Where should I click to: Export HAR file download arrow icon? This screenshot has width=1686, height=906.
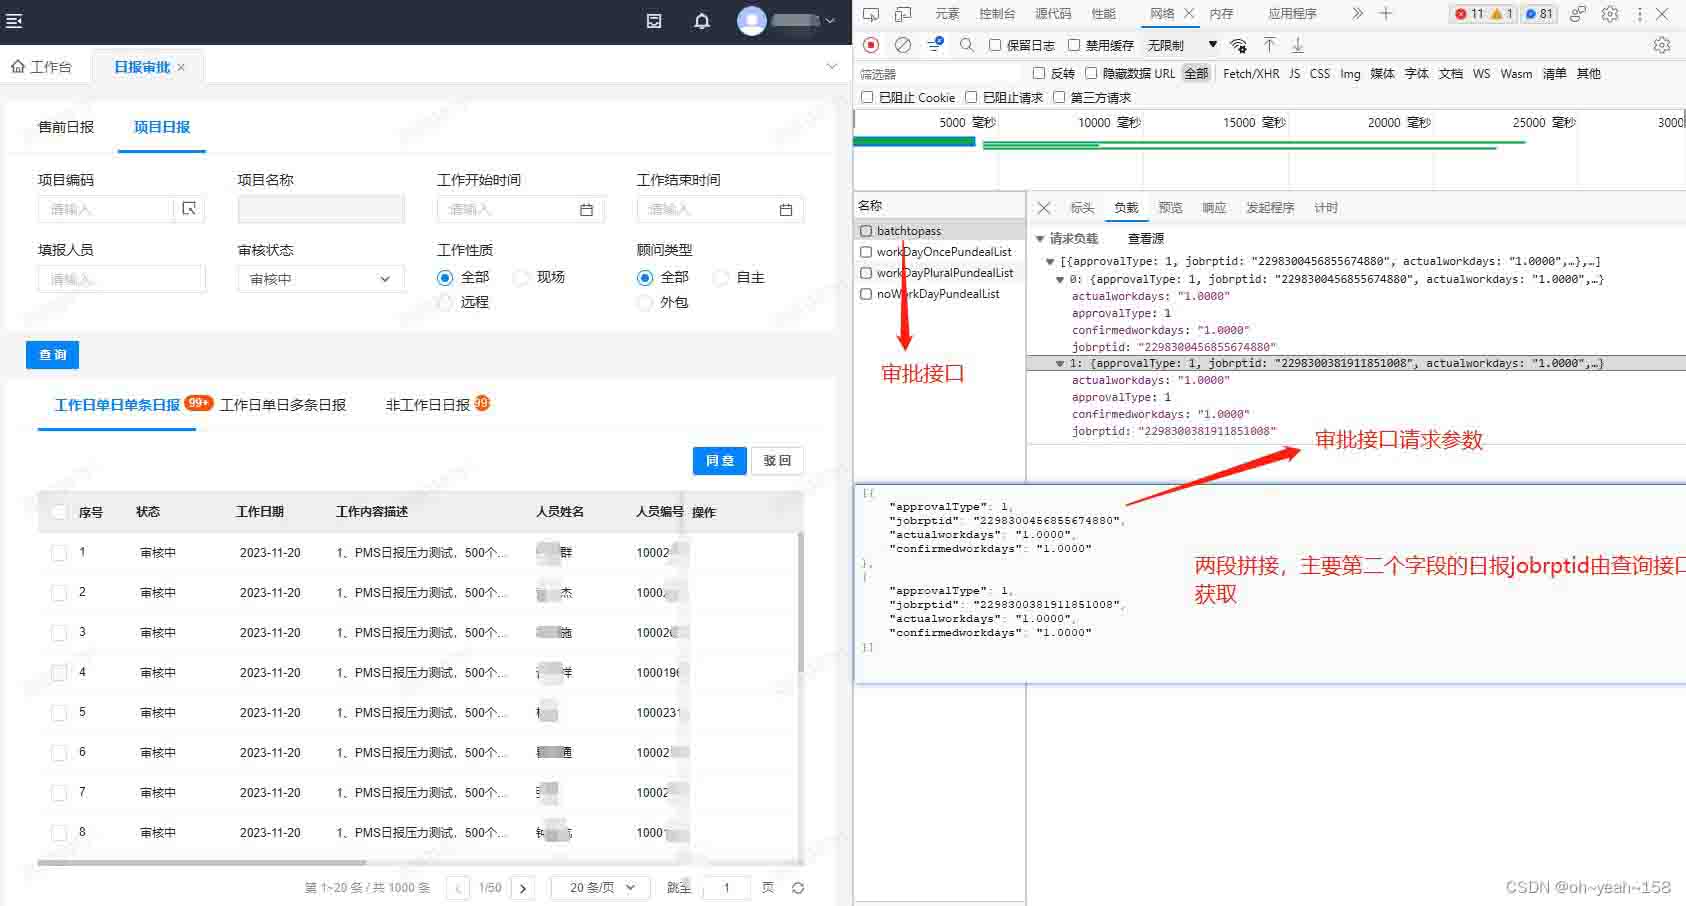(1298, 45)
